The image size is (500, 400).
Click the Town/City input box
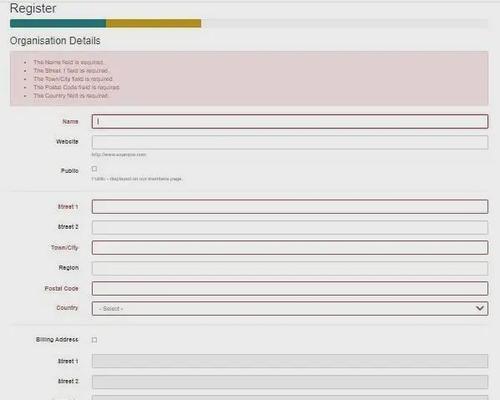tap(290, 248)
